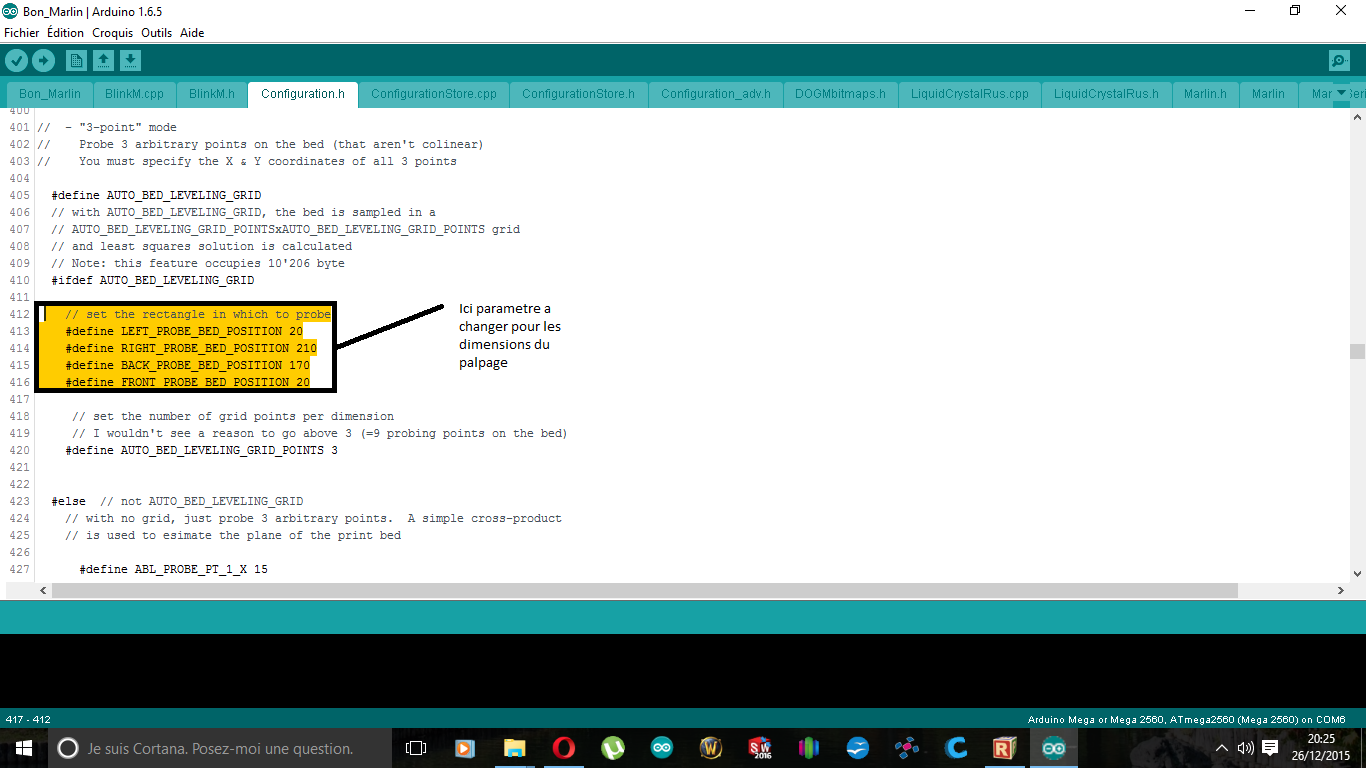Click the line '#define AUTO_BED_LEVELING_GRID'

coord(156,195)
